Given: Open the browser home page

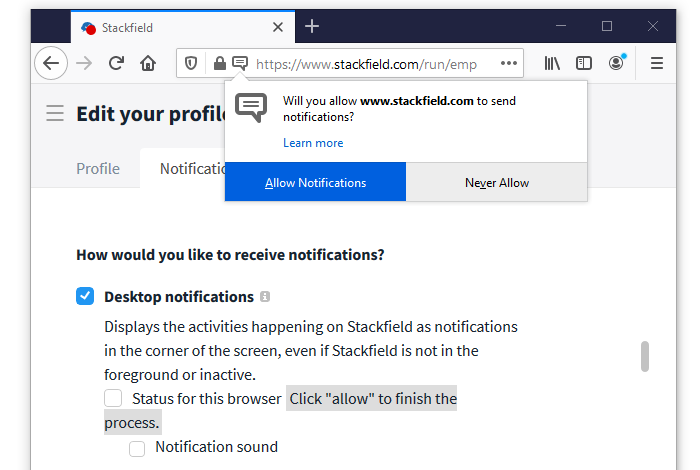Looking at the screenshot, I should click(x=148, y=63).
